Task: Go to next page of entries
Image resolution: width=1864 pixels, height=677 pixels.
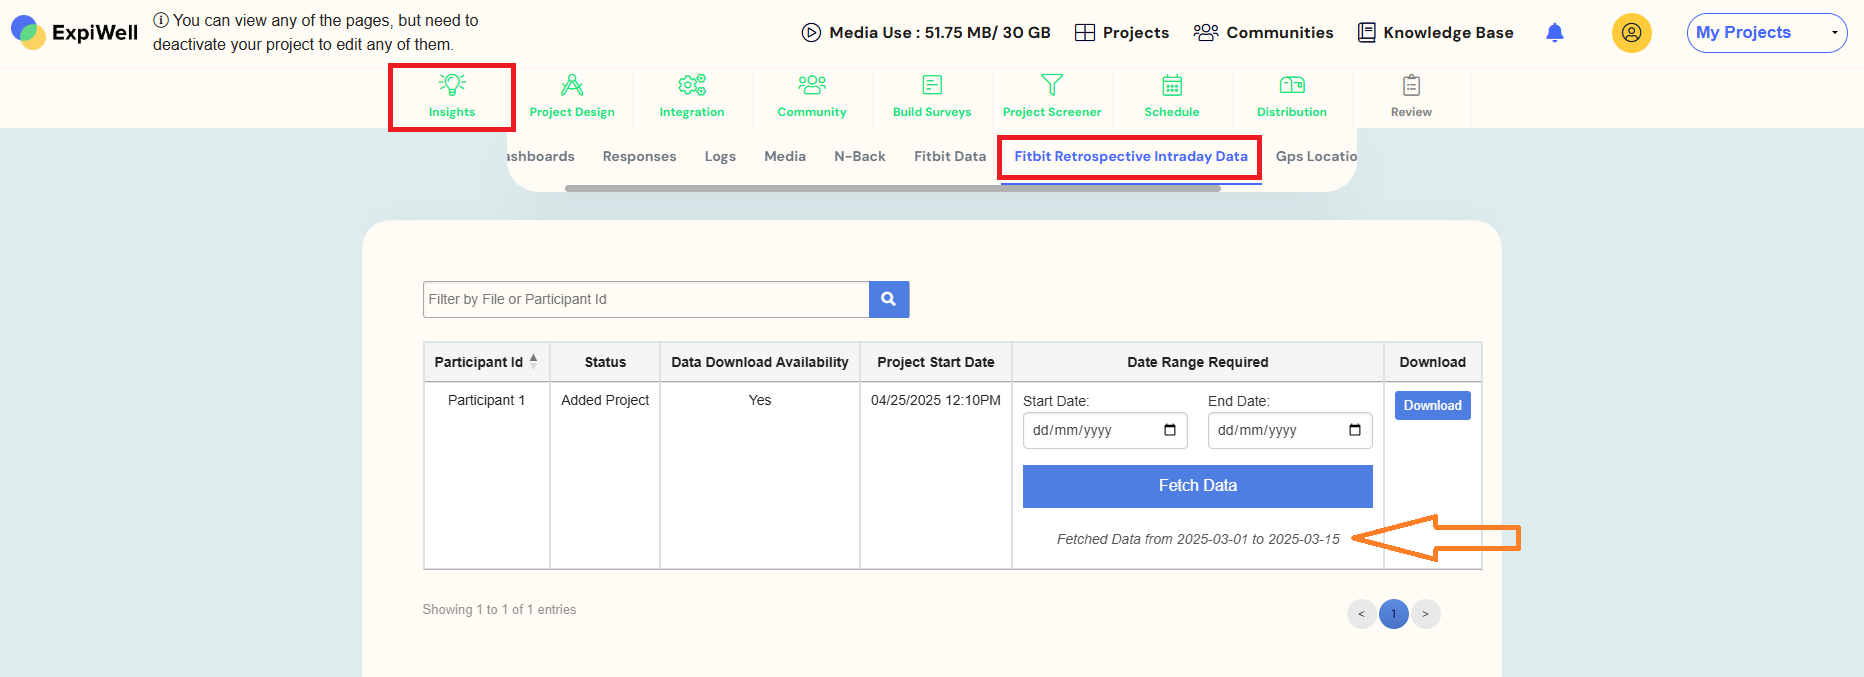Action: point(1425,614)
